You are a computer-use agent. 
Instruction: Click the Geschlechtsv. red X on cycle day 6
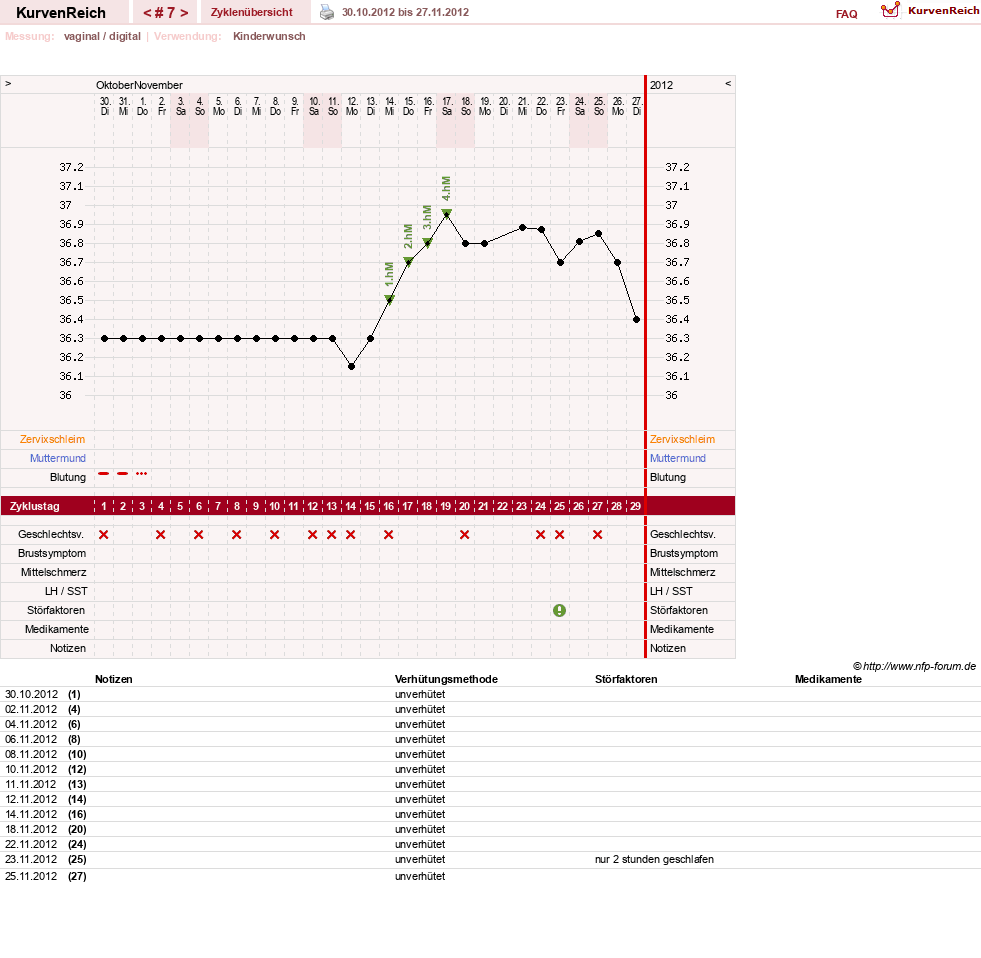click(199, 534)
